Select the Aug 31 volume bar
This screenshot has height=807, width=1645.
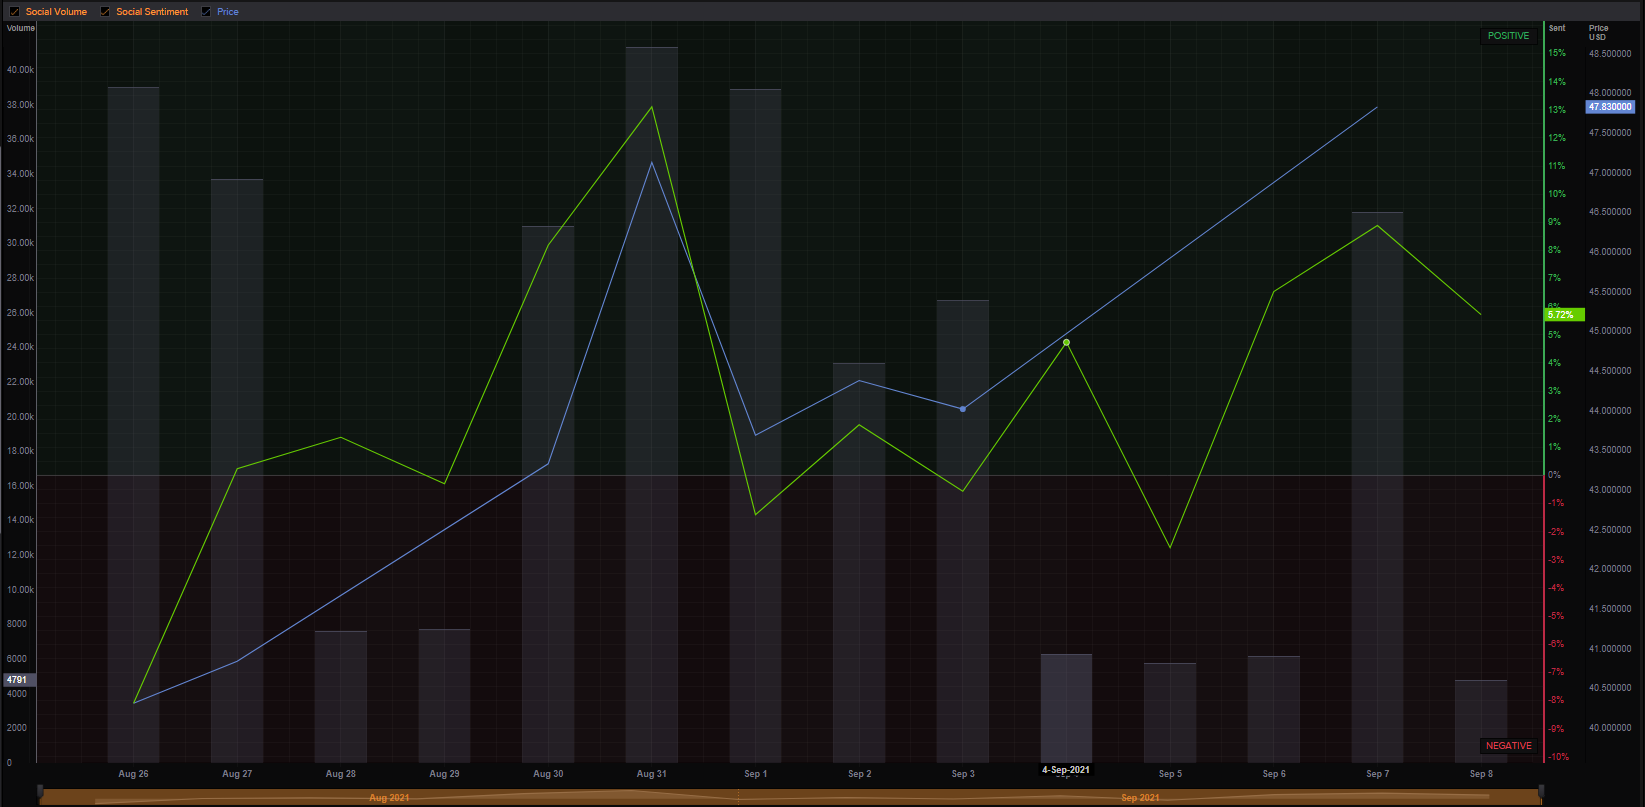click(x=652, y=400)
